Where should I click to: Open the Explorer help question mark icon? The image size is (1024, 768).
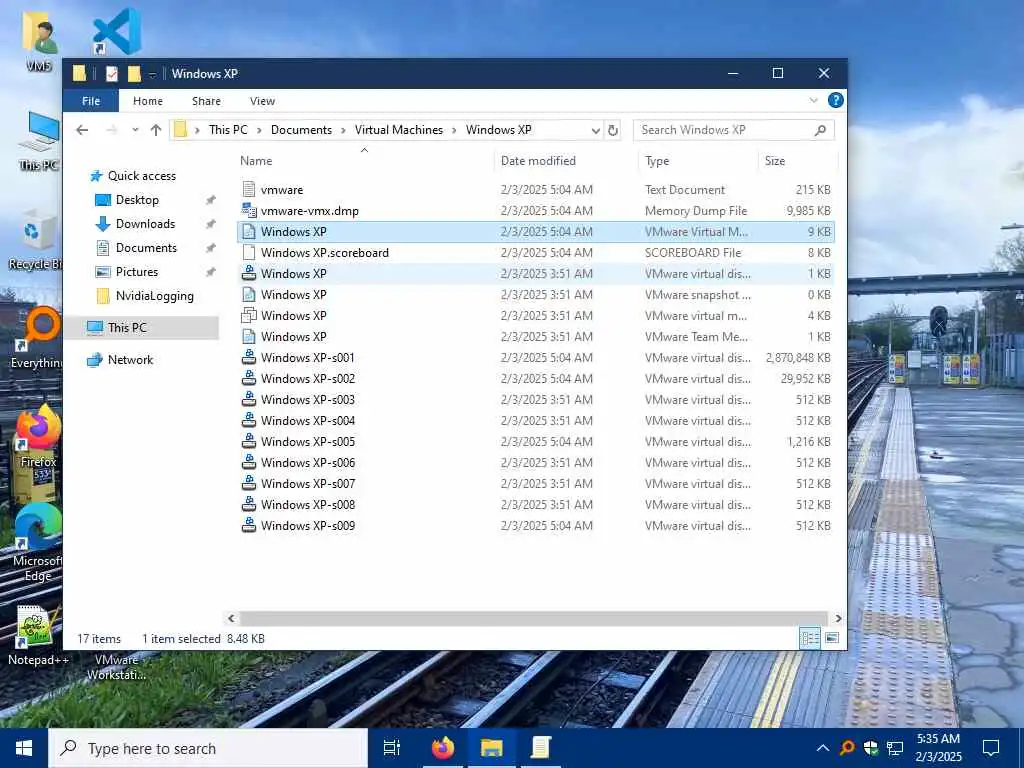coord(835,101)
